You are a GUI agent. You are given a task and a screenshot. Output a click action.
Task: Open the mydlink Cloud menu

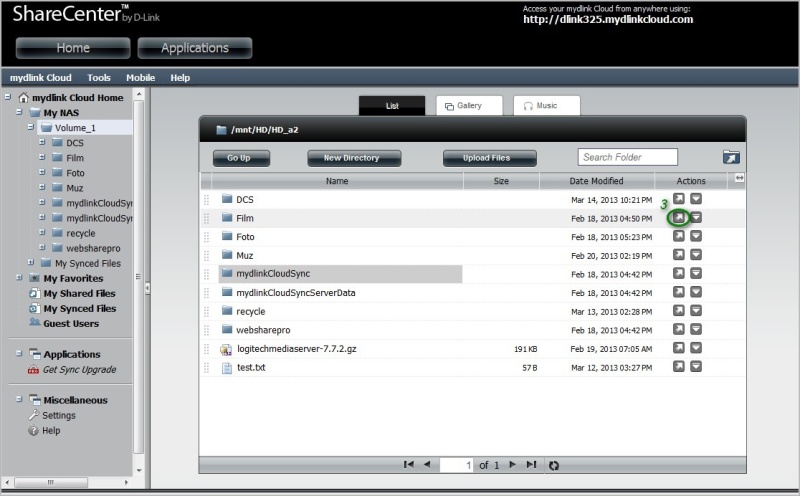point(41,78)
